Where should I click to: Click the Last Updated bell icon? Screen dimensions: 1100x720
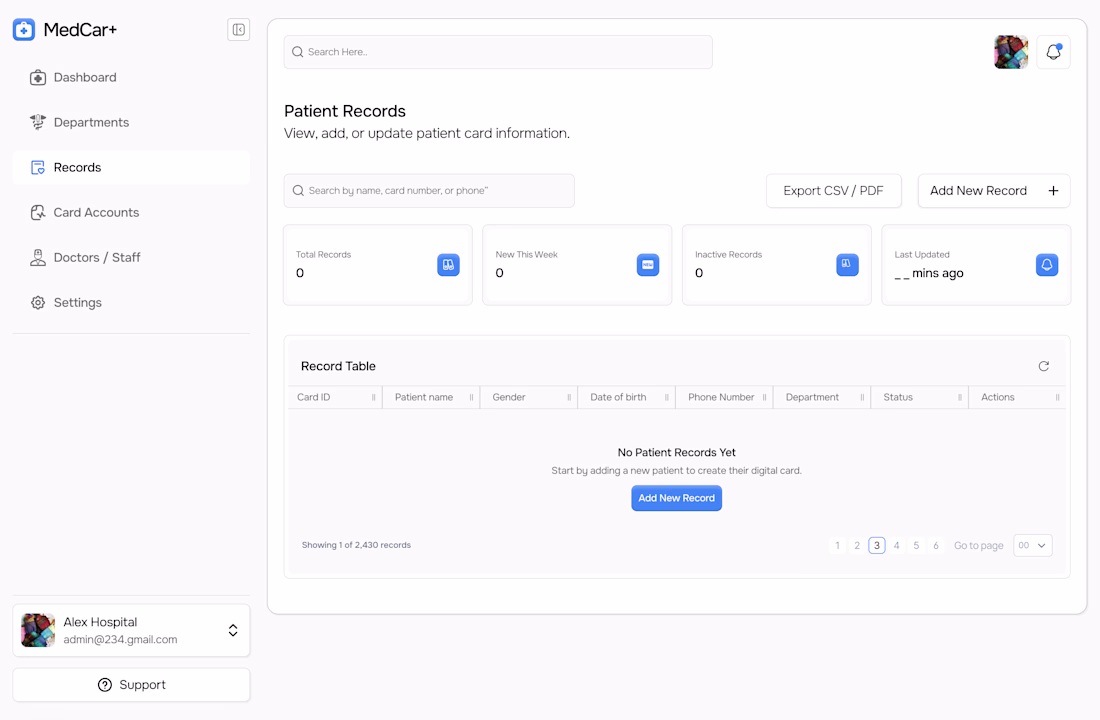[1047, 265]
